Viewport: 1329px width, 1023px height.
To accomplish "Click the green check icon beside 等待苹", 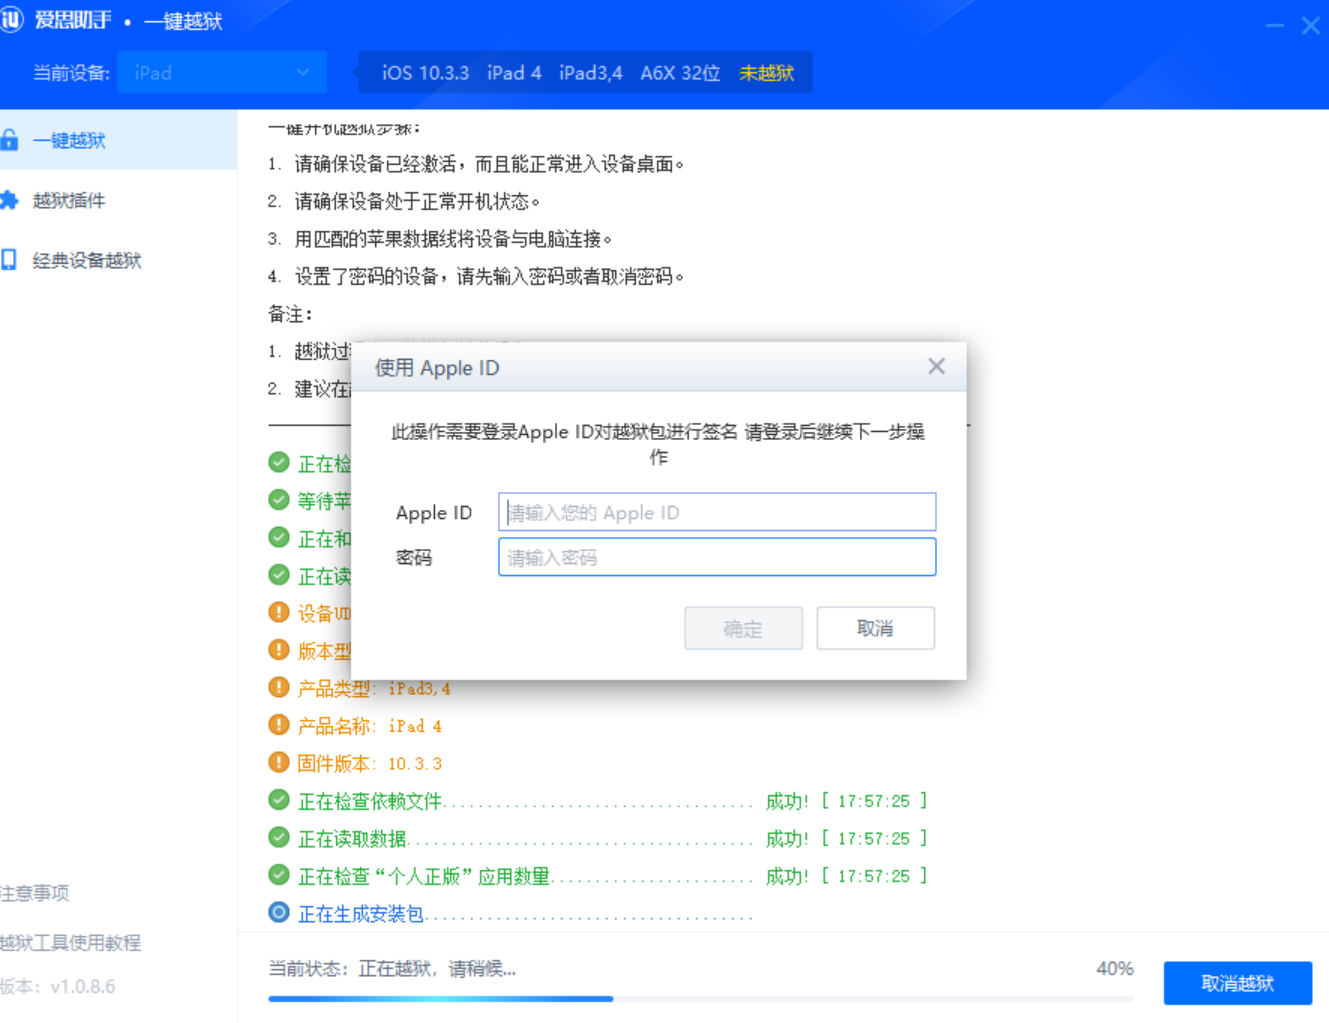I will (x=279, y=500).
